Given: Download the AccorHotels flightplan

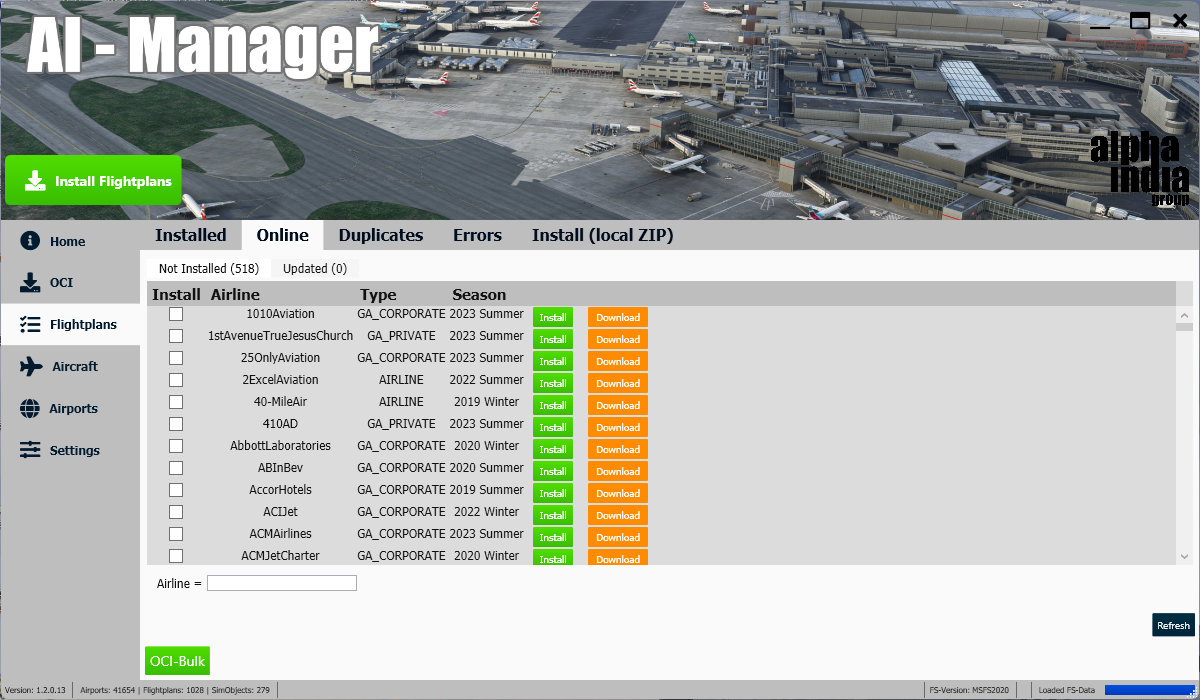Looking at the screenshot, I should [618, 493].
